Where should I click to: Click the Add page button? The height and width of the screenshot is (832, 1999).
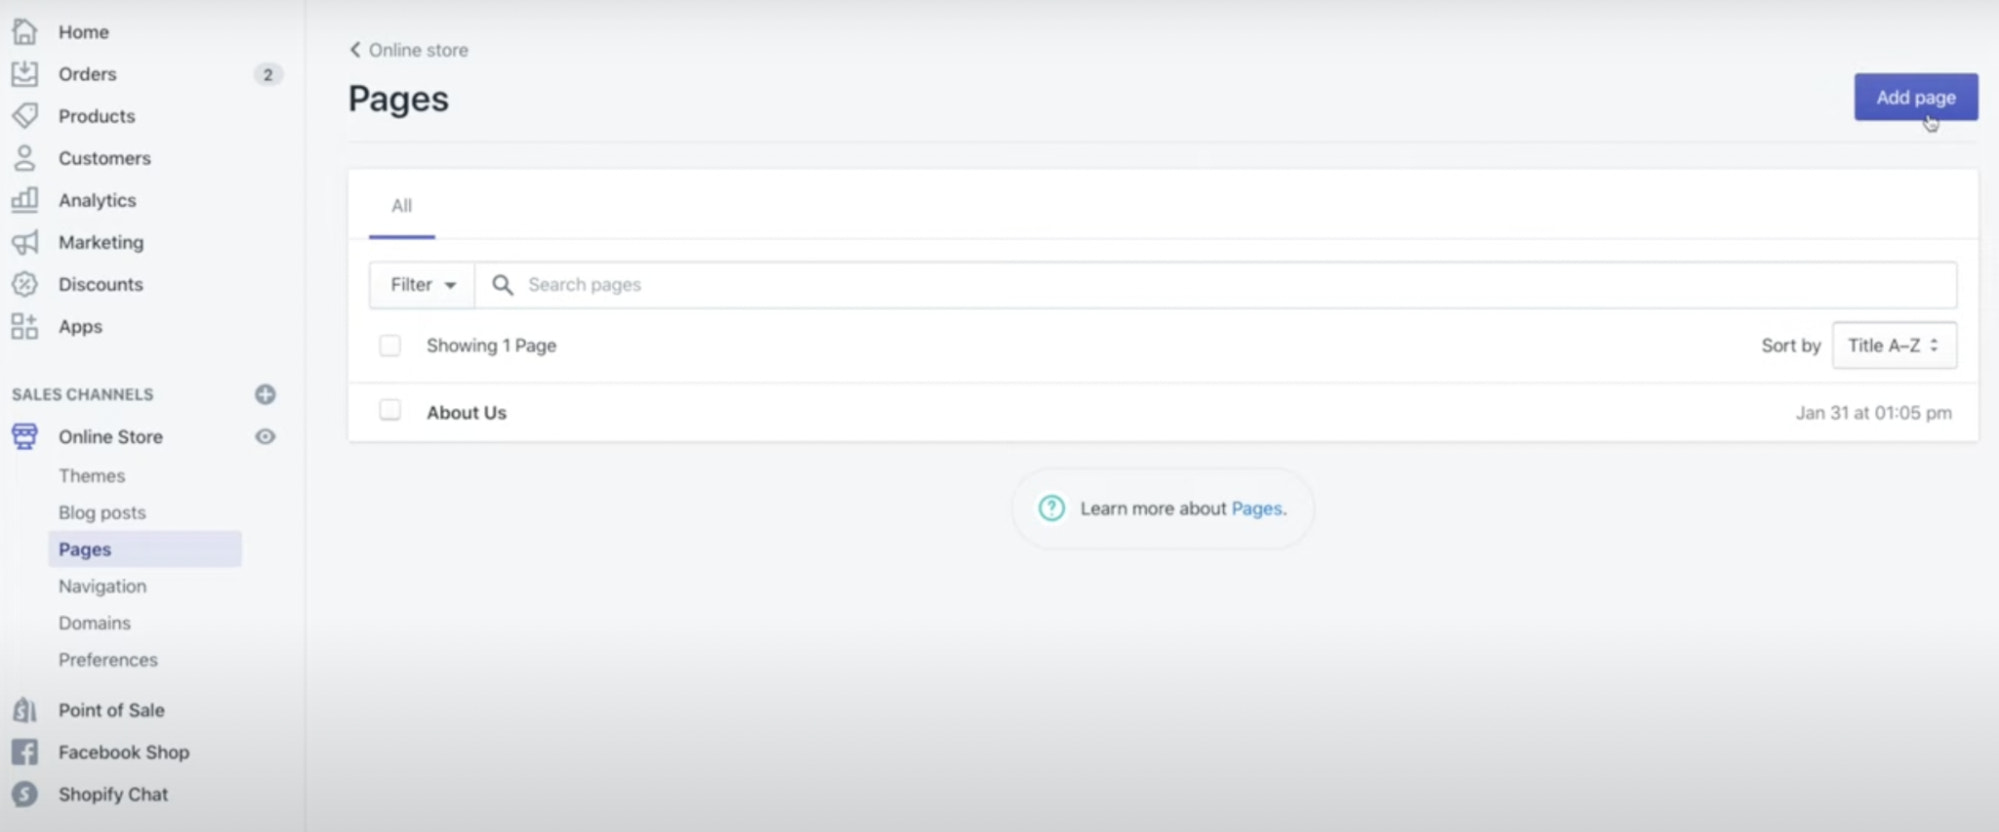tap(1915, 97)
